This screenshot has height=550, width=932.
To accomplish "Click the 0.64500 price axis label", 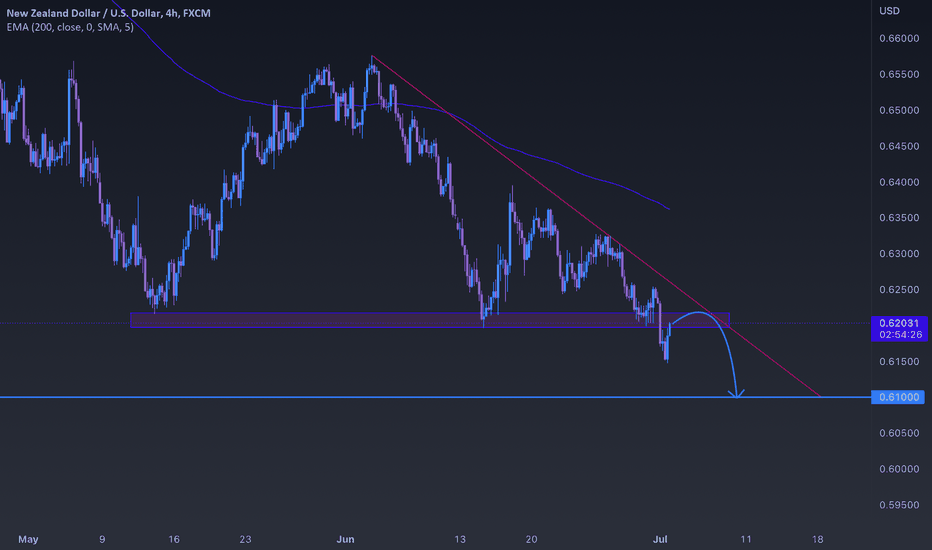I will 899,146.
